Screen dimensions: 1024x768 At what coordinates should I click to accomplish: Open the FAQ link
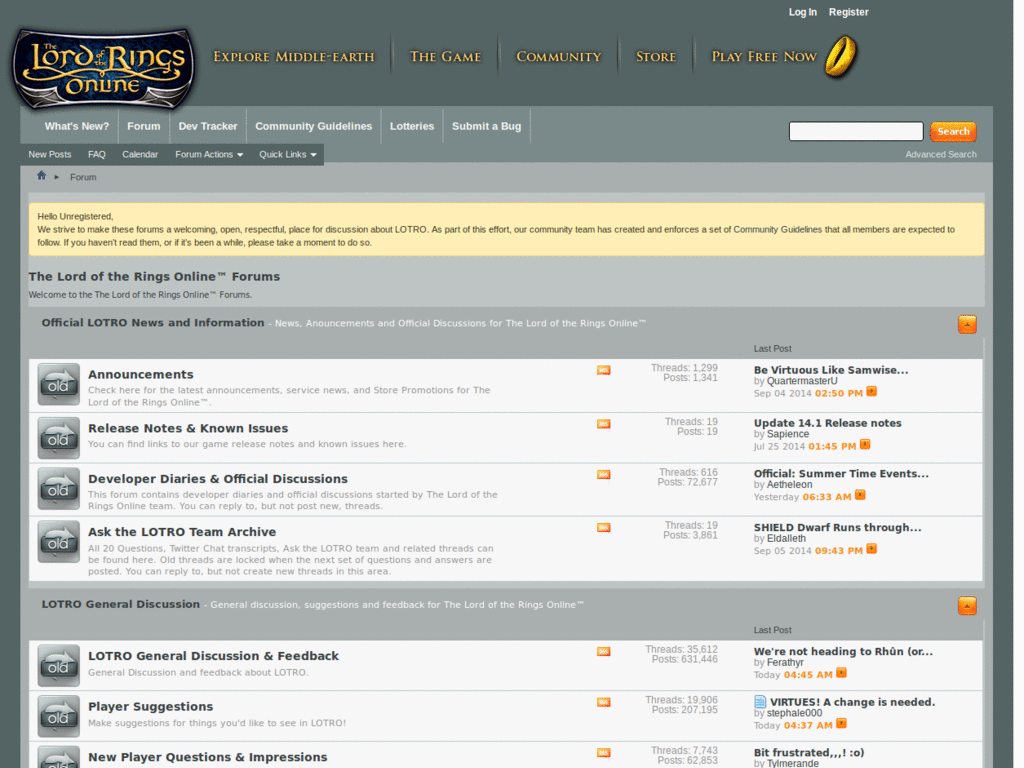[x=97, y=155]
